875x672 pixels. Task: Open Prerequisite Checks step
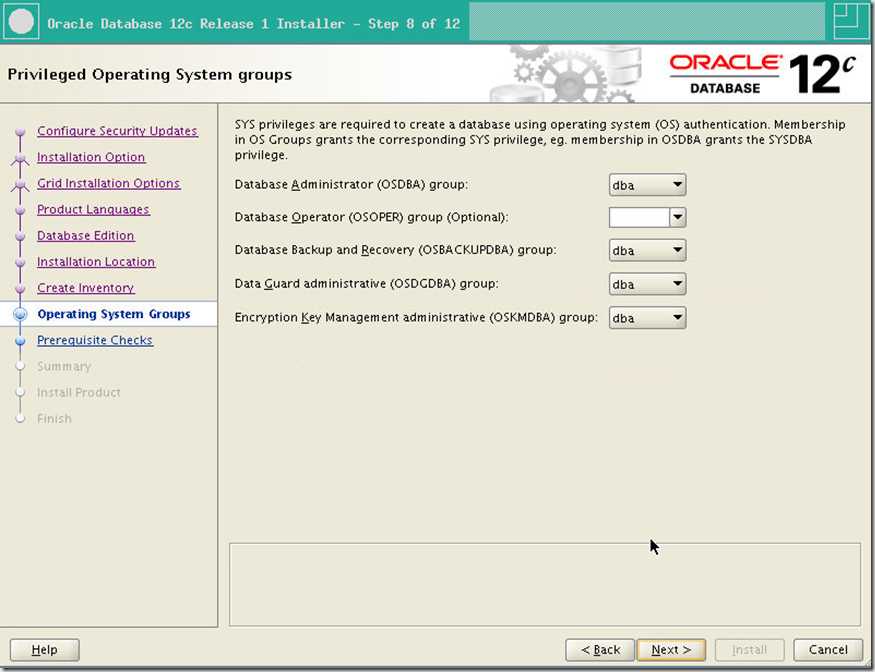95,340
